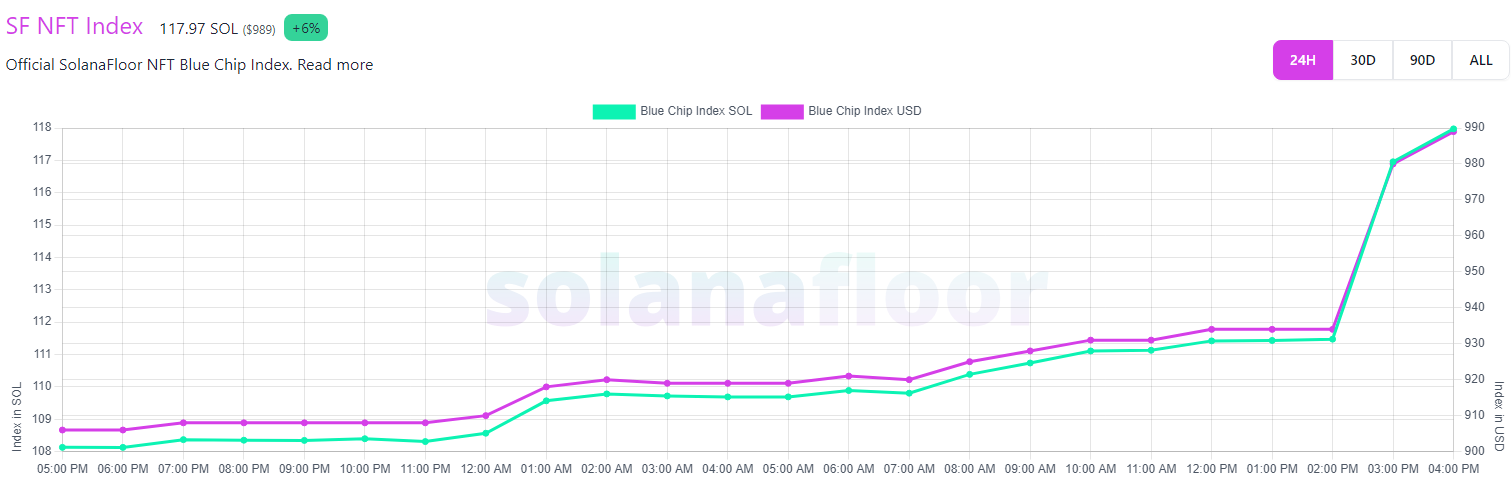Click the 117.97 SOL index value
Viewport: 1512px width, 480px height.
198,29
